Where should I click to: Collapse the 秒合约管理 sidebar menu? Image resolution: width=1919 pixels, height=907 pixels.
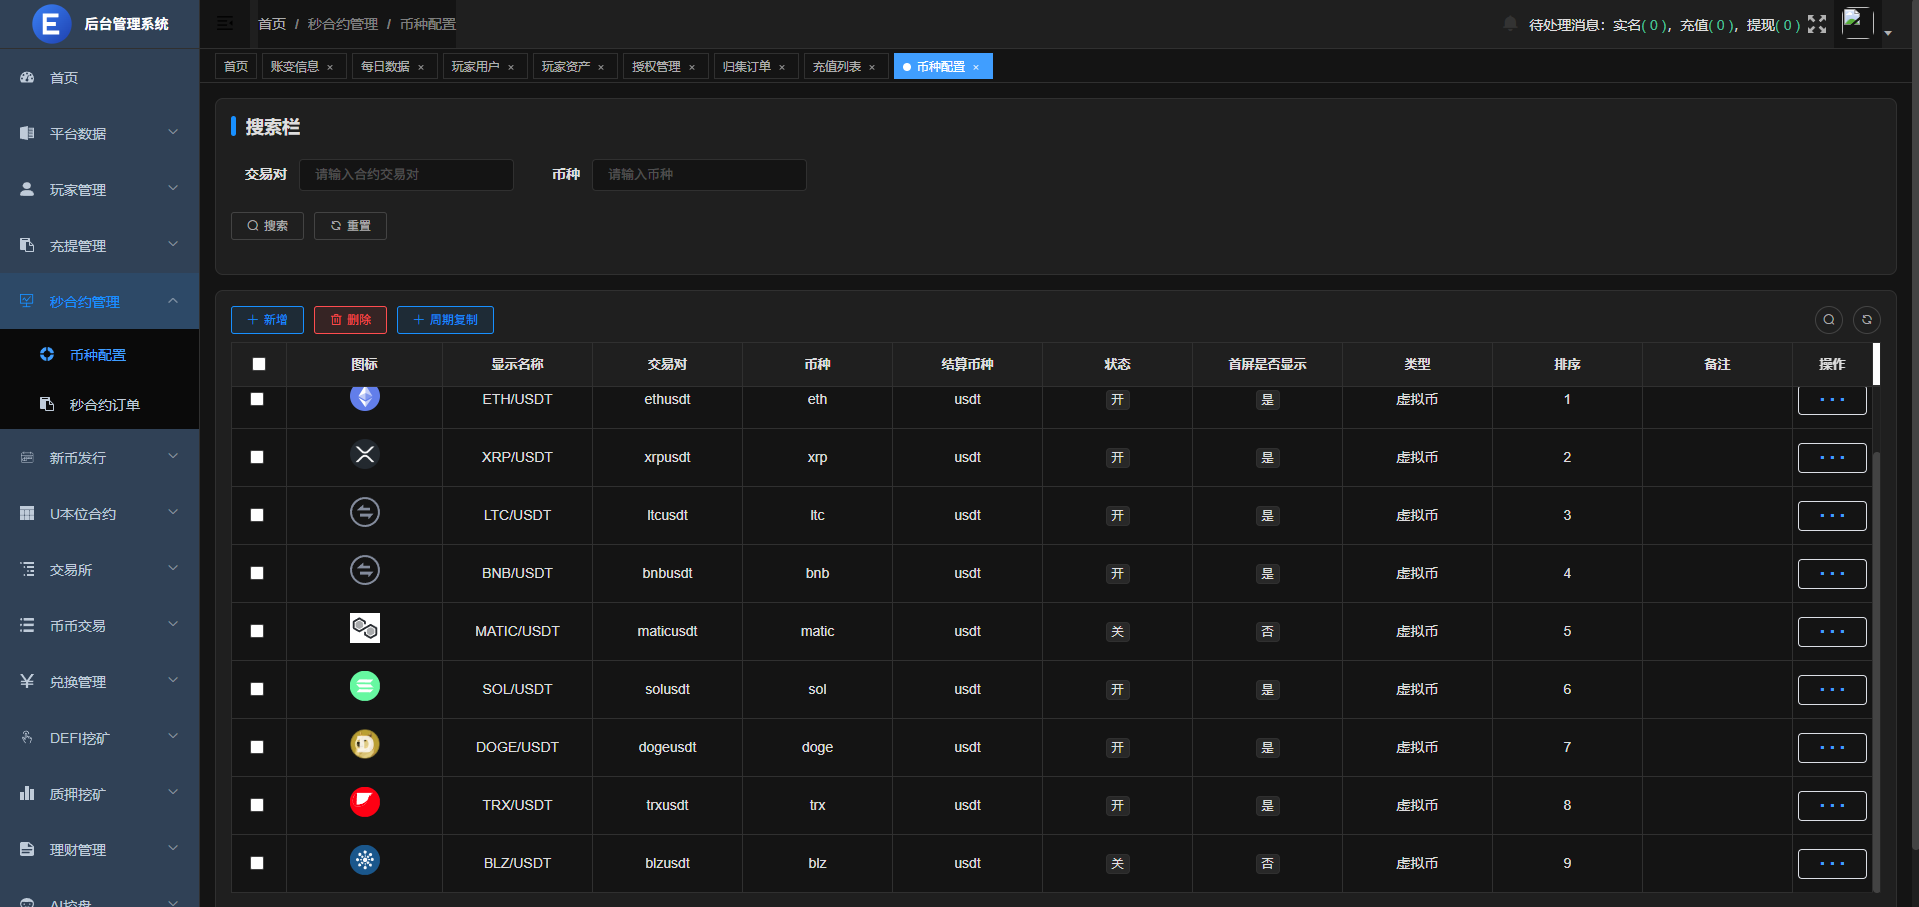tap(100, 301)
